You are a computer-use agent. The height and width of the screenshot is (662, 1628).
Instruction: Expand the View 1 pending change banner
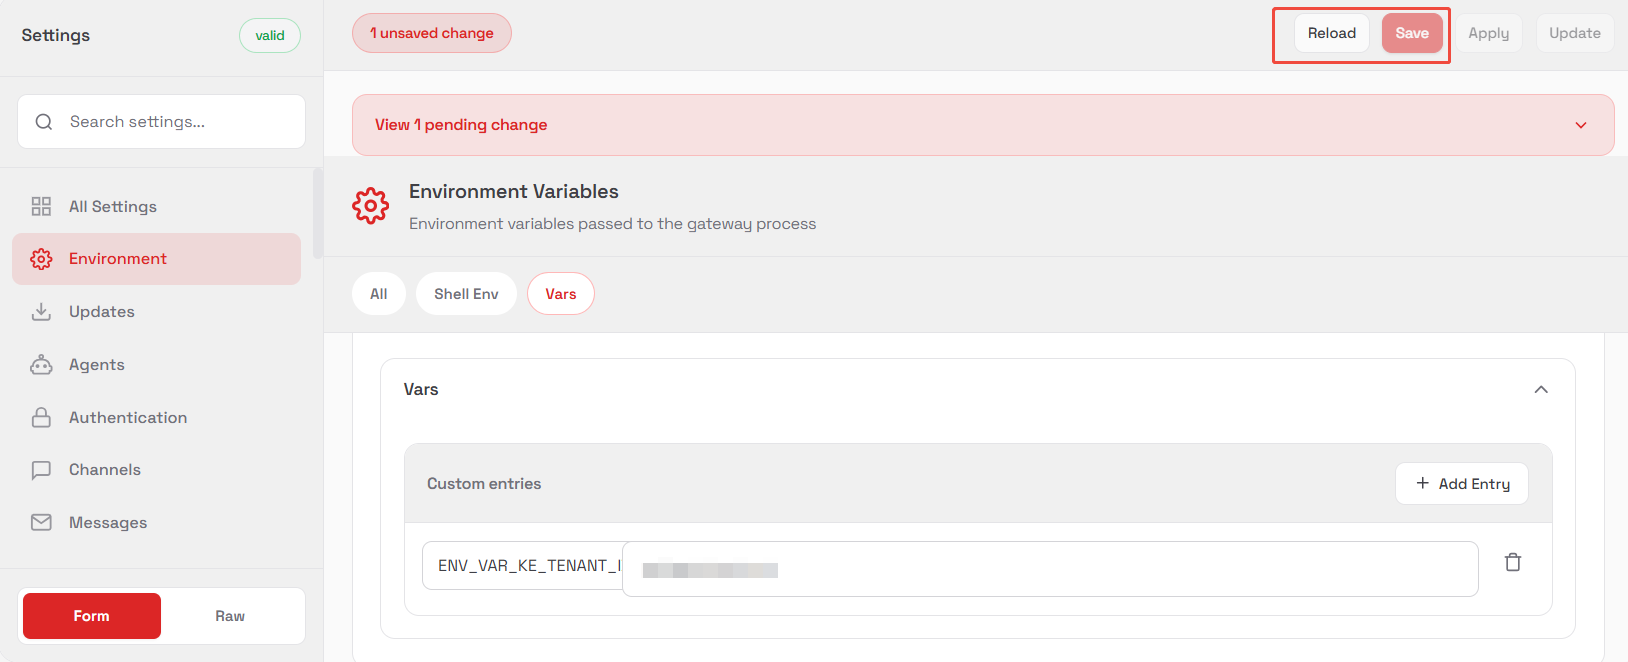[x=1580, y=125]
